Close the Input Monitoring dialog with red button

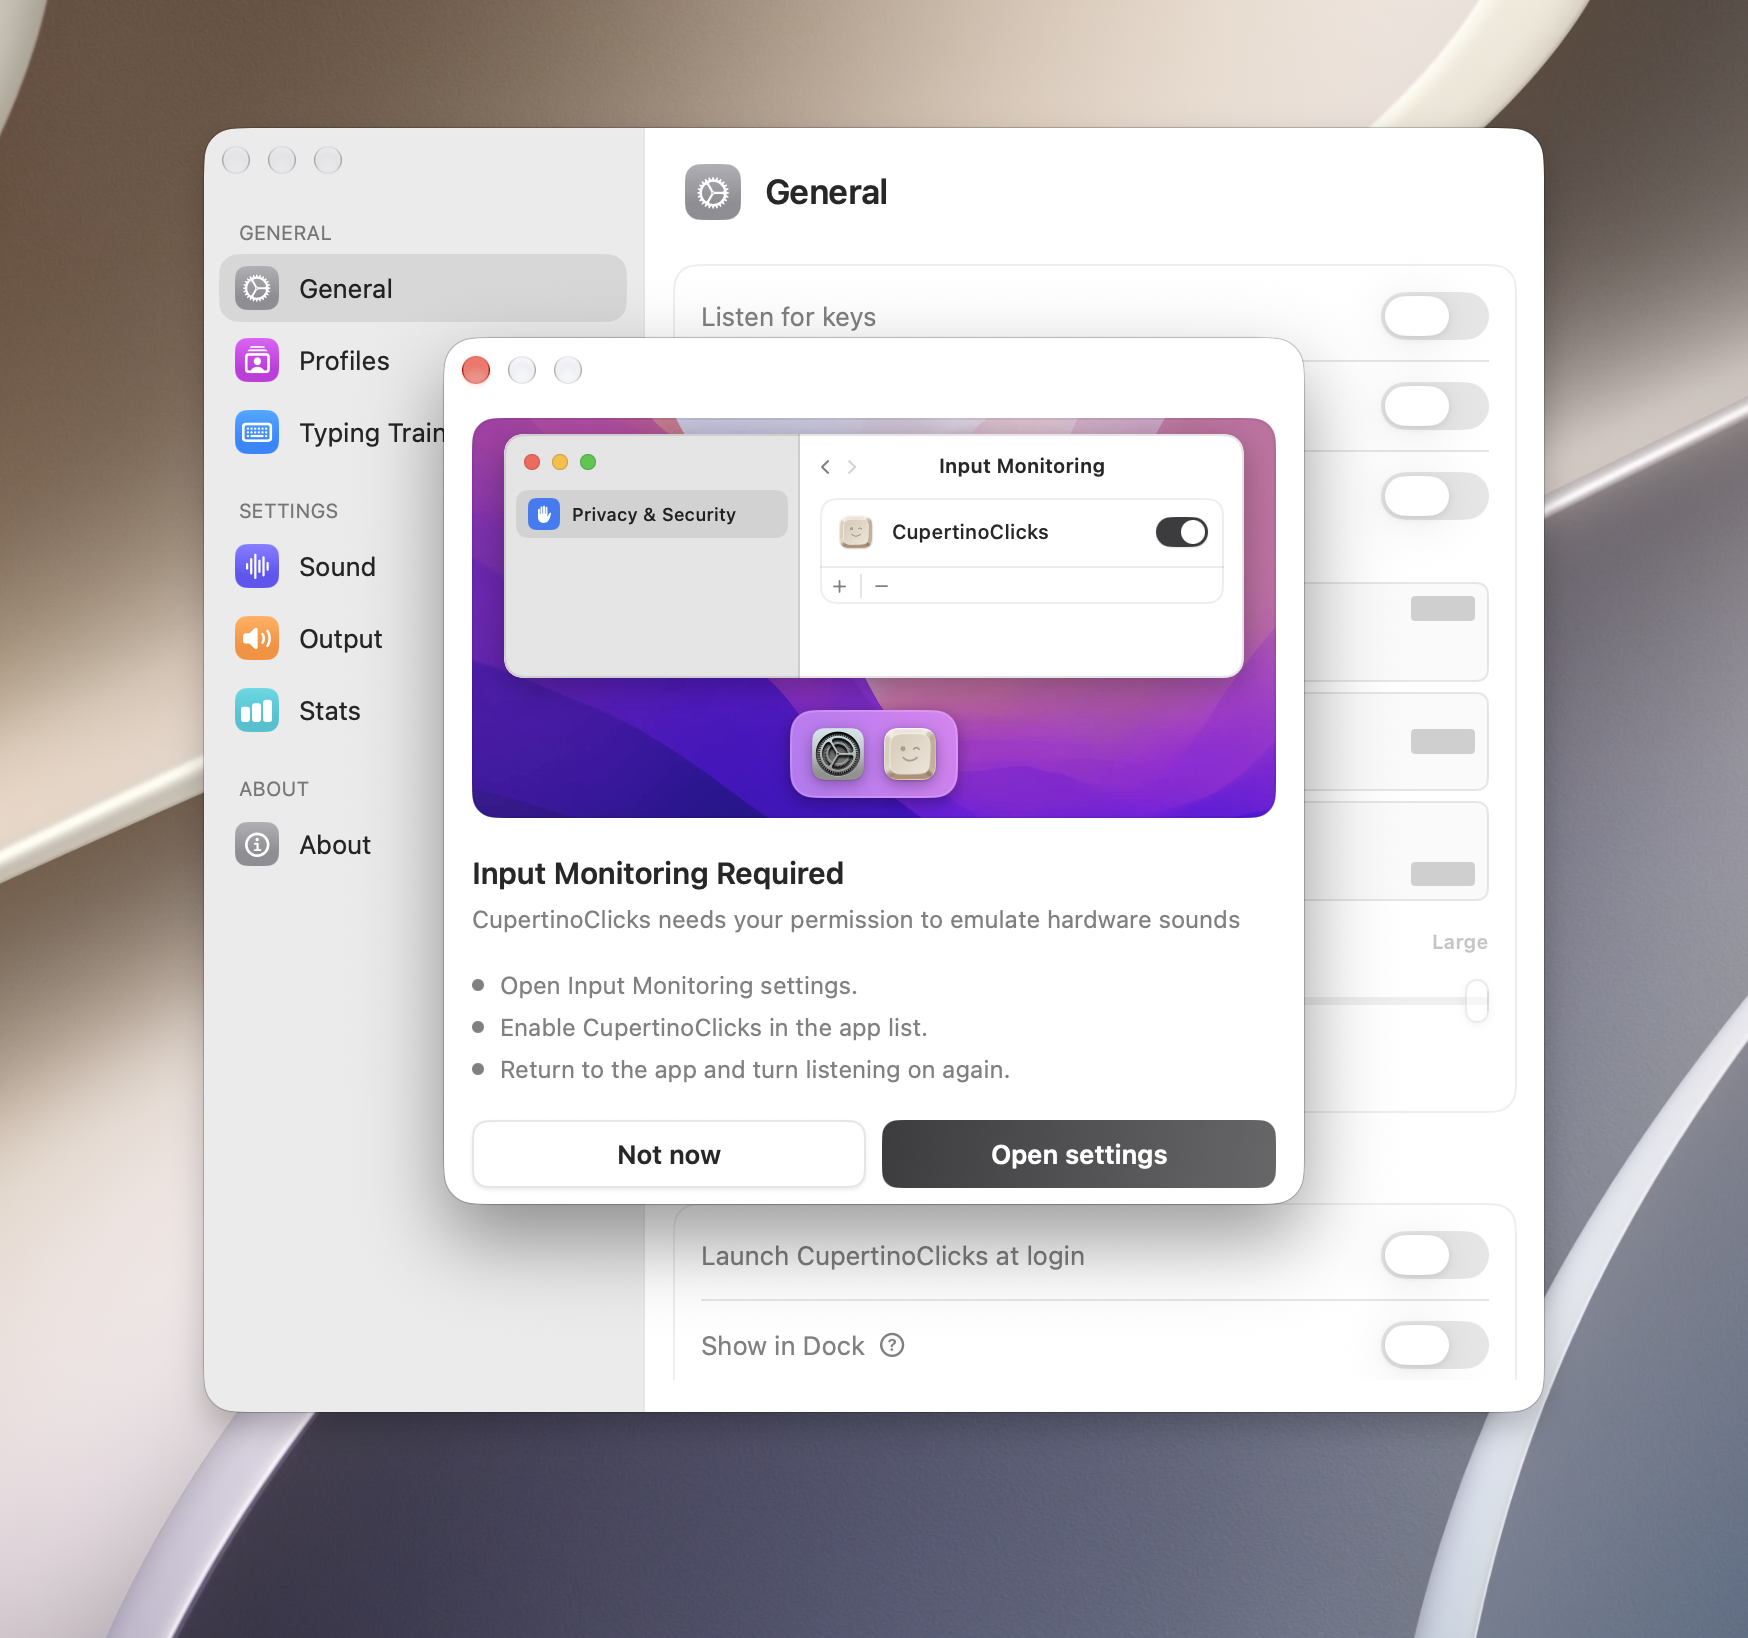click(x=476, y=370)
